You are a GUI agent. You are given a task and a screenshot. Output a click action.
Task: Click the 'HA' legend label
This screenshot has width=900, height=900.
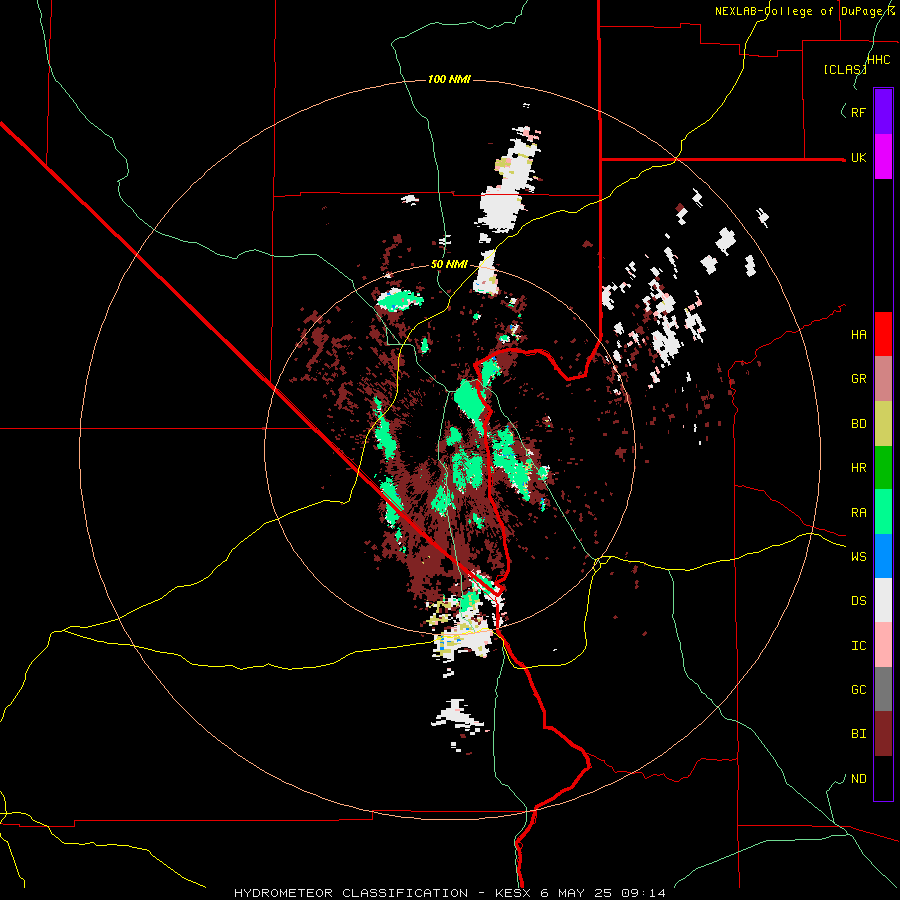pyautogui.click(x=858, y=335)
